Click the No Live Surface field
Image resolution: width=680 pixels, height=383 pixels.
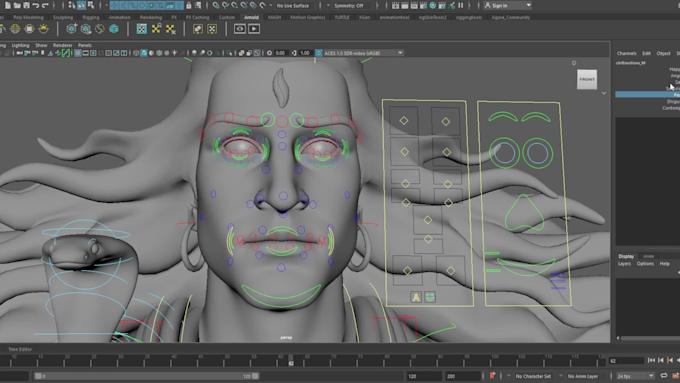(x=293, y=6)
